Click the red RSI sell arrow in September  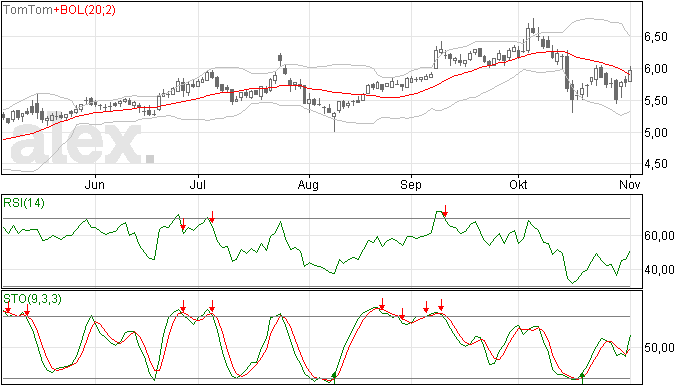pyautogui.click(x=445, y=210)
